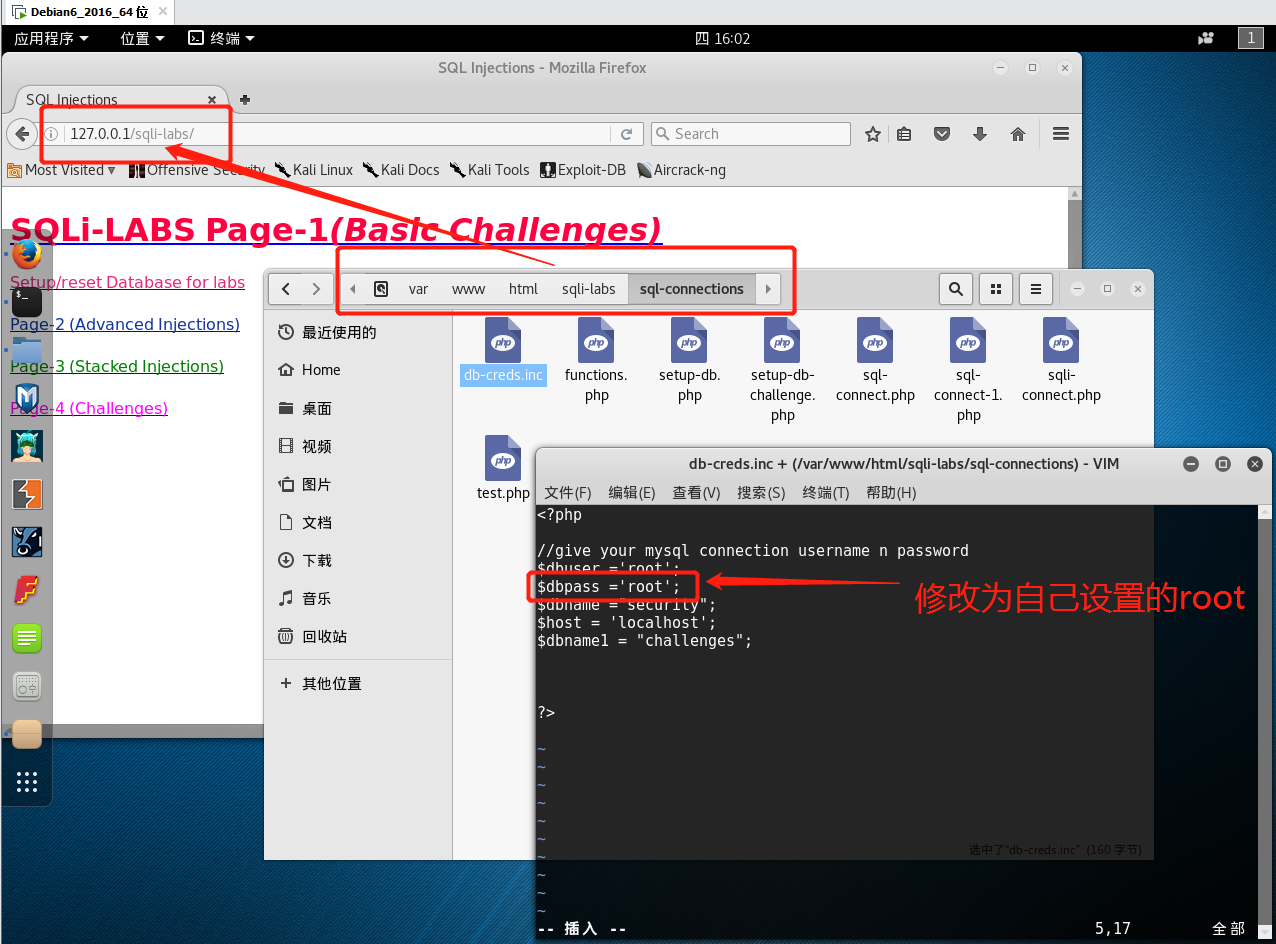Image resolution: width=1276 pixels, height=944 pixels.
Task: Click the html path segment
Action: point(523,289)
